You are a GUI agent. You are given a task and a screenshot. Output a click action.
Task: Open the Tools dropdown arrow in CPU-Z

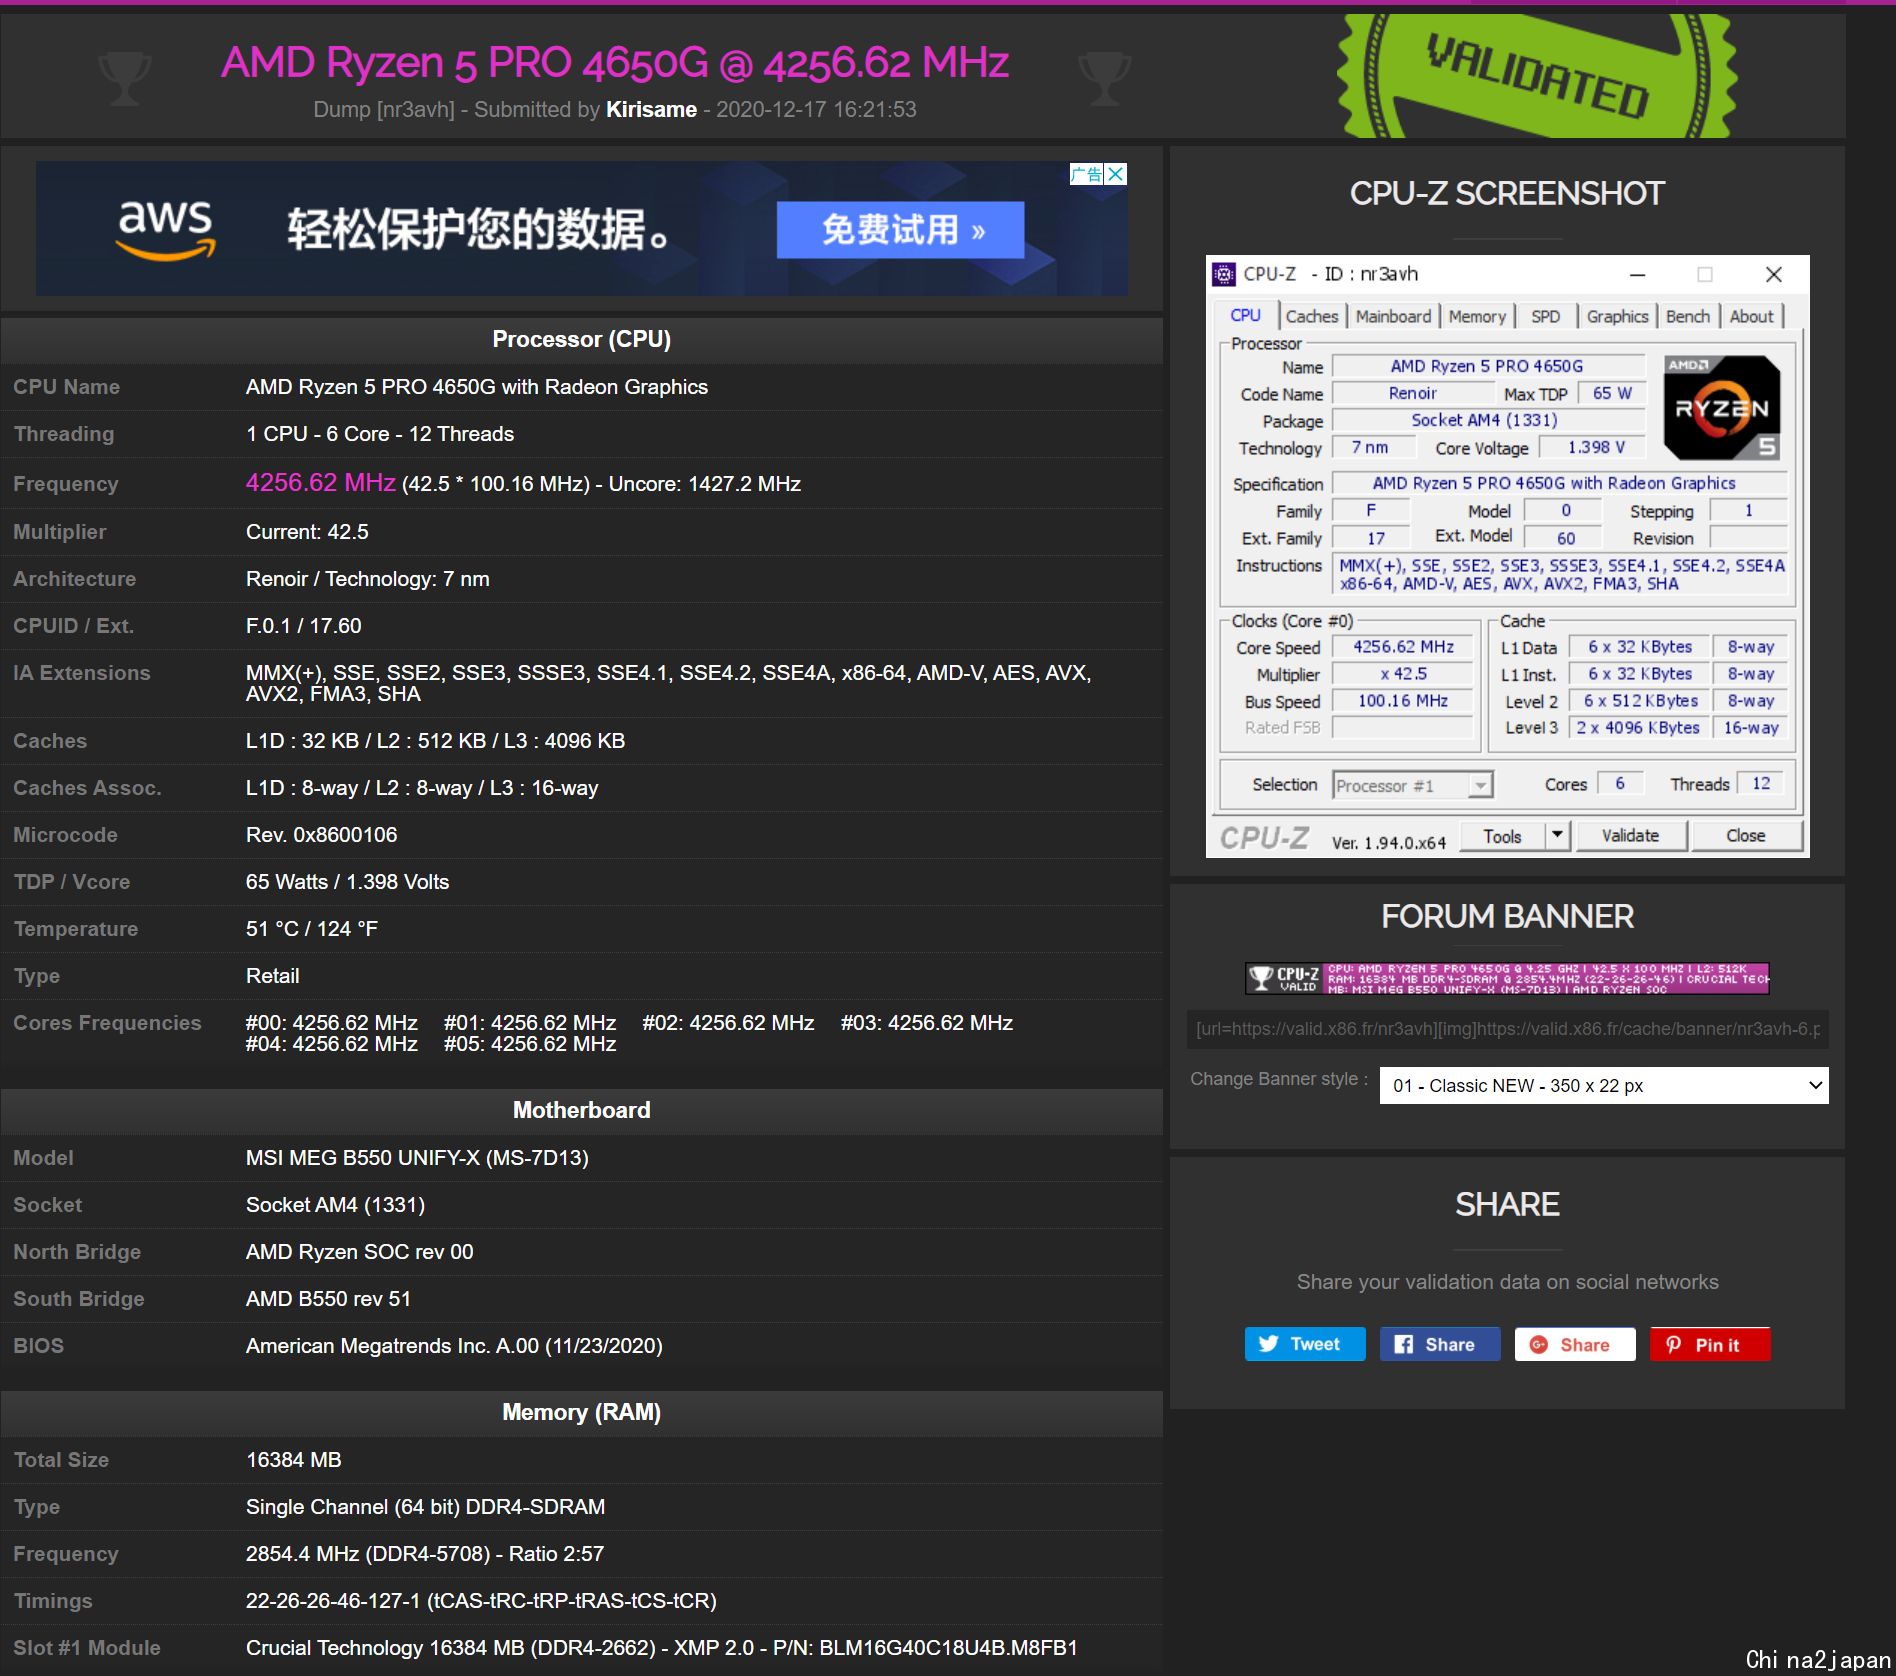point(1557,835)
